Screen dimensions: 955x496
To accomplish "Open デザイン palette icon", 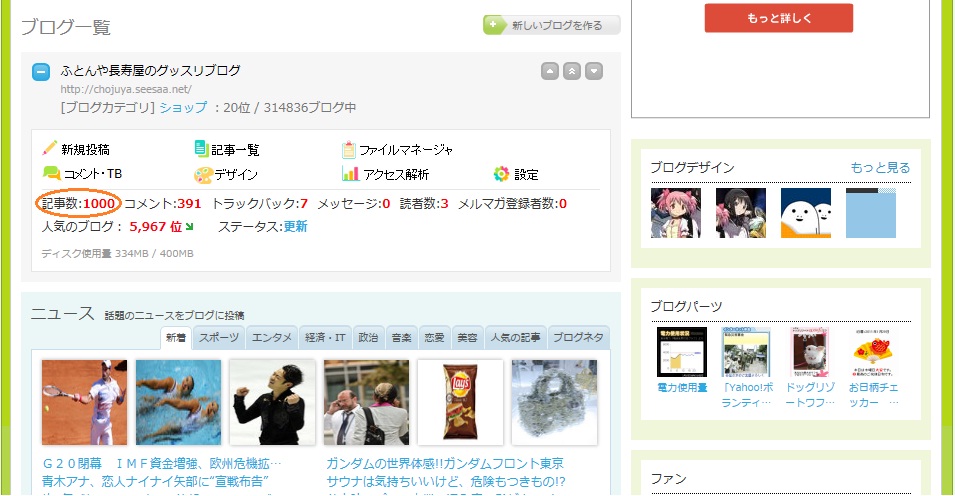I will [x=203, y=175].
